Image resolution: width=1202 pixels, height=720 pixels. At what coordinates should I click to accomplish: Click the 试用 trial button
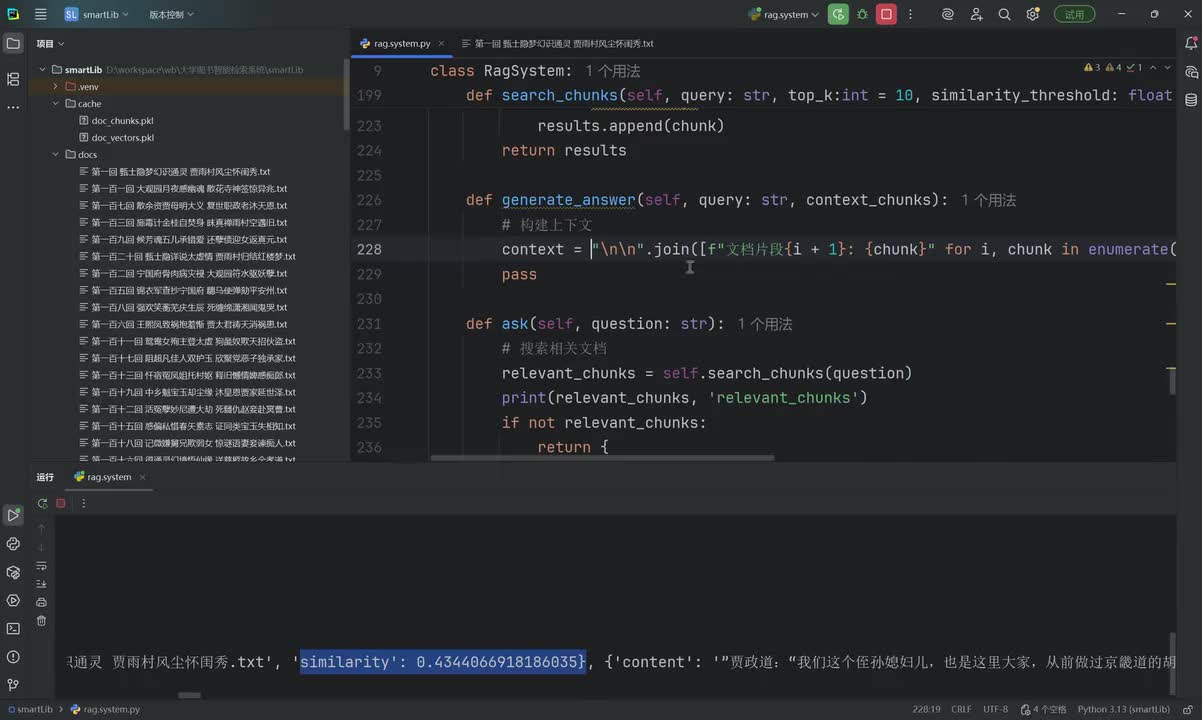(1074, 14)
